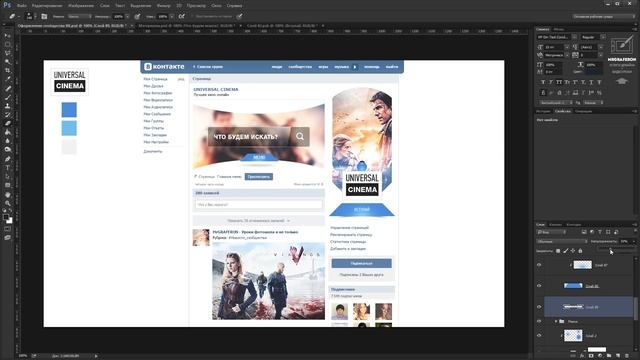This screenshot has width=640, height=360.
Task: Create a new layer via Layers panel footer
Action: click(x=618, y=356)
